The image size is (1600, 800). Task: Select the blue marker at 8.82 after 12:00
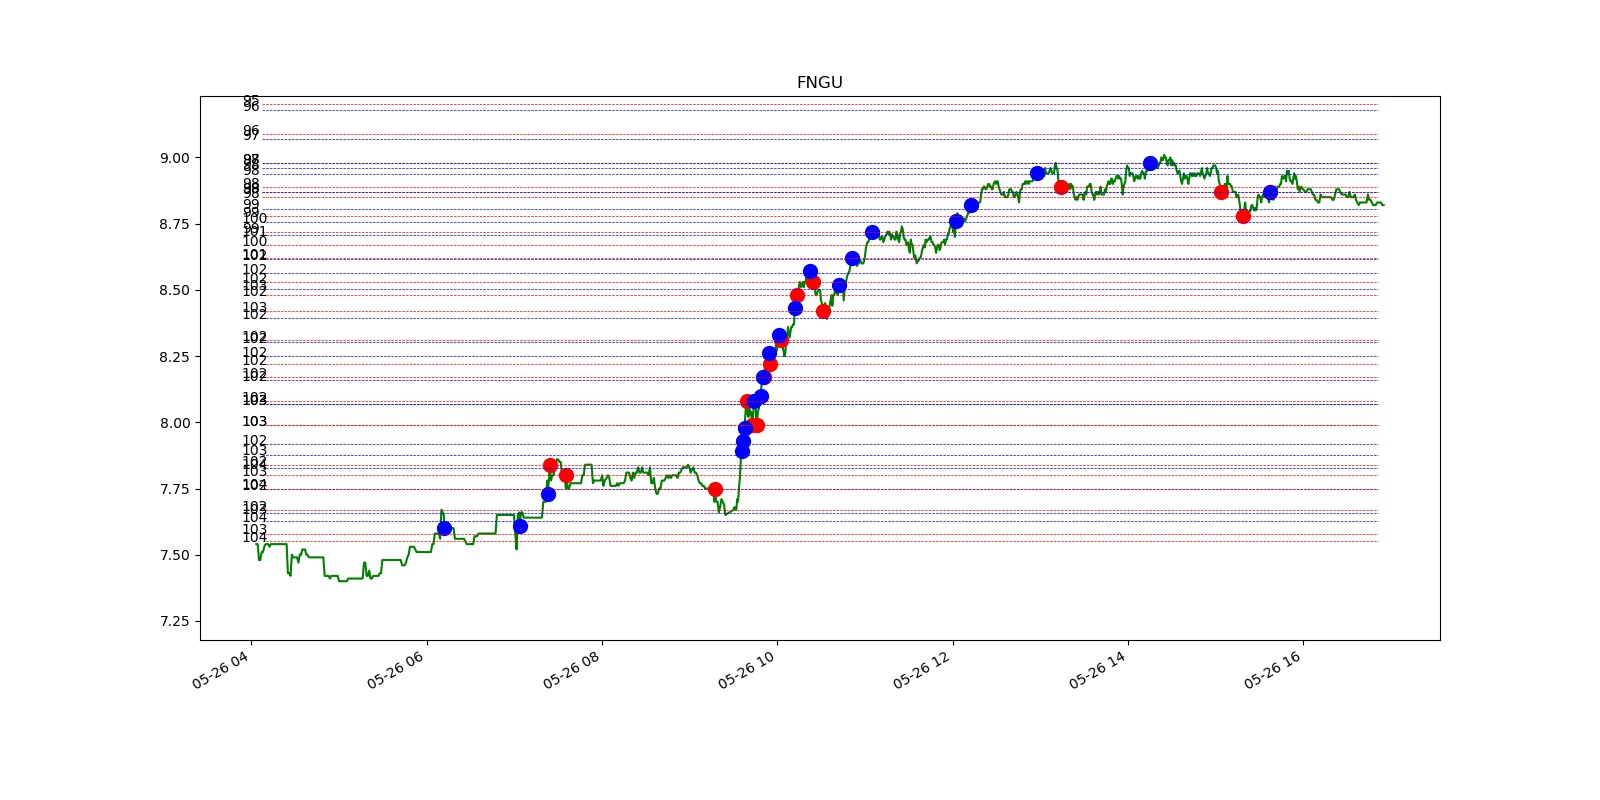(971, 205)
